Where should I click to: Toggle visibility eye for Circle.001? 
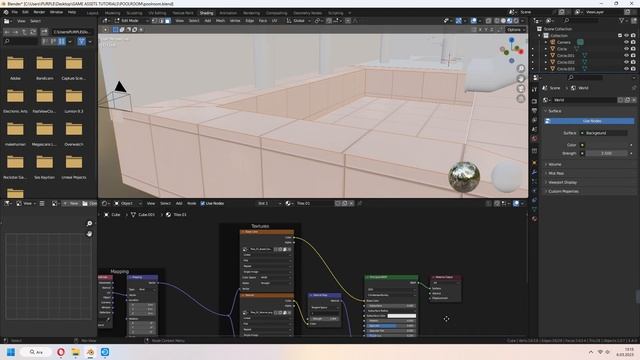click(626, 56)
